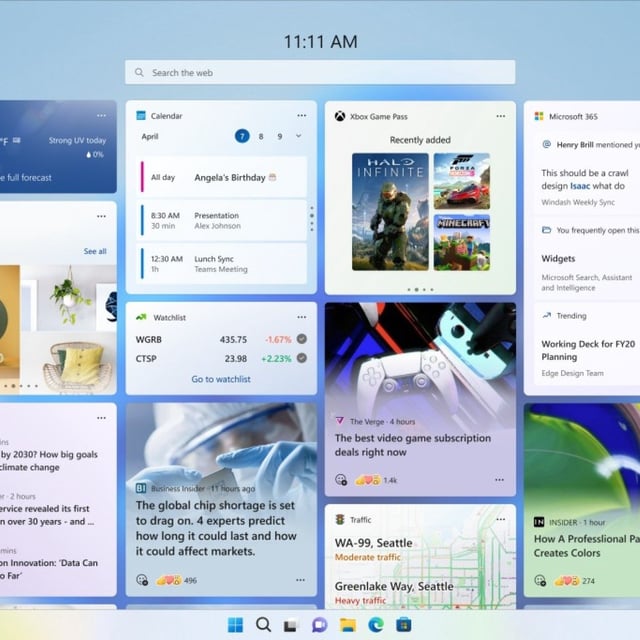Open the global chip shortage headline

pos(216,528)
